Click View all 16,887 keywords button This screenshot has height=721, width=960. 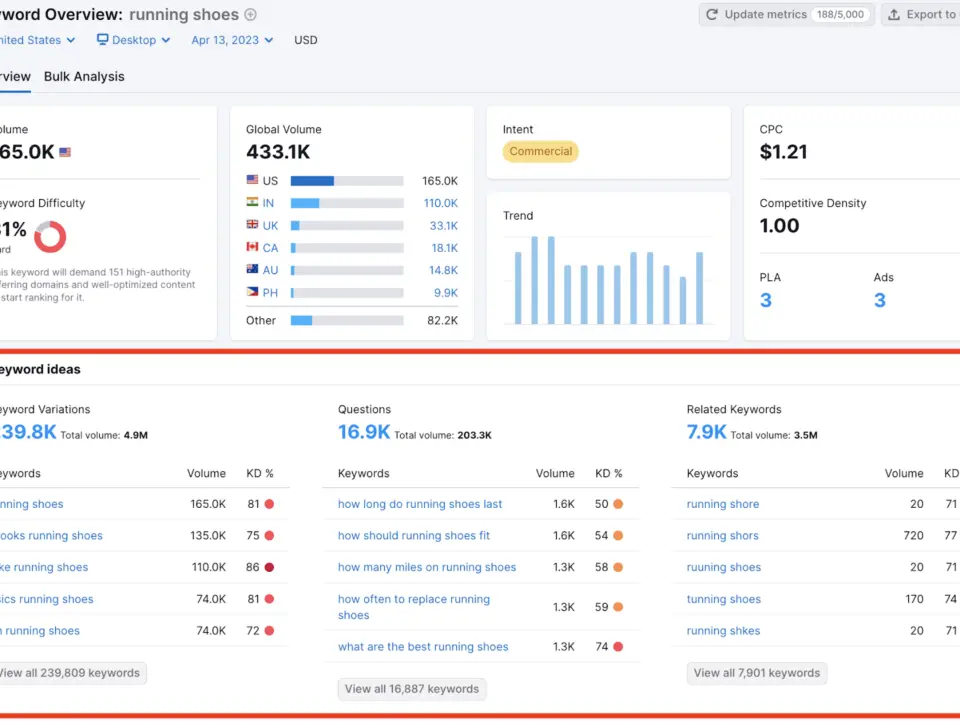[x=412, y=689]
